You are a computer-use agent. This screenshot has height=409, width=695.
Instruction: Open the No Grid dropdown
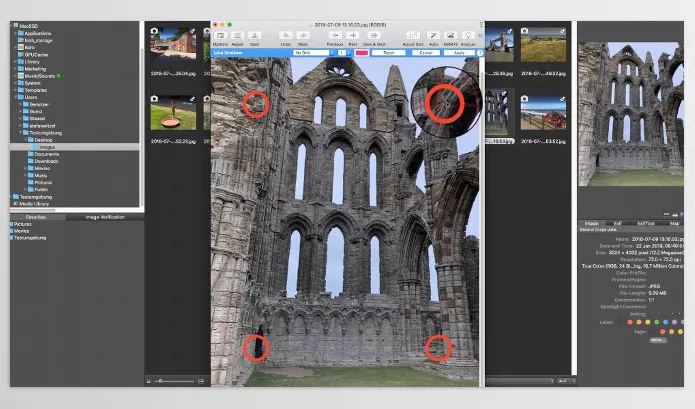coord(313,53)
